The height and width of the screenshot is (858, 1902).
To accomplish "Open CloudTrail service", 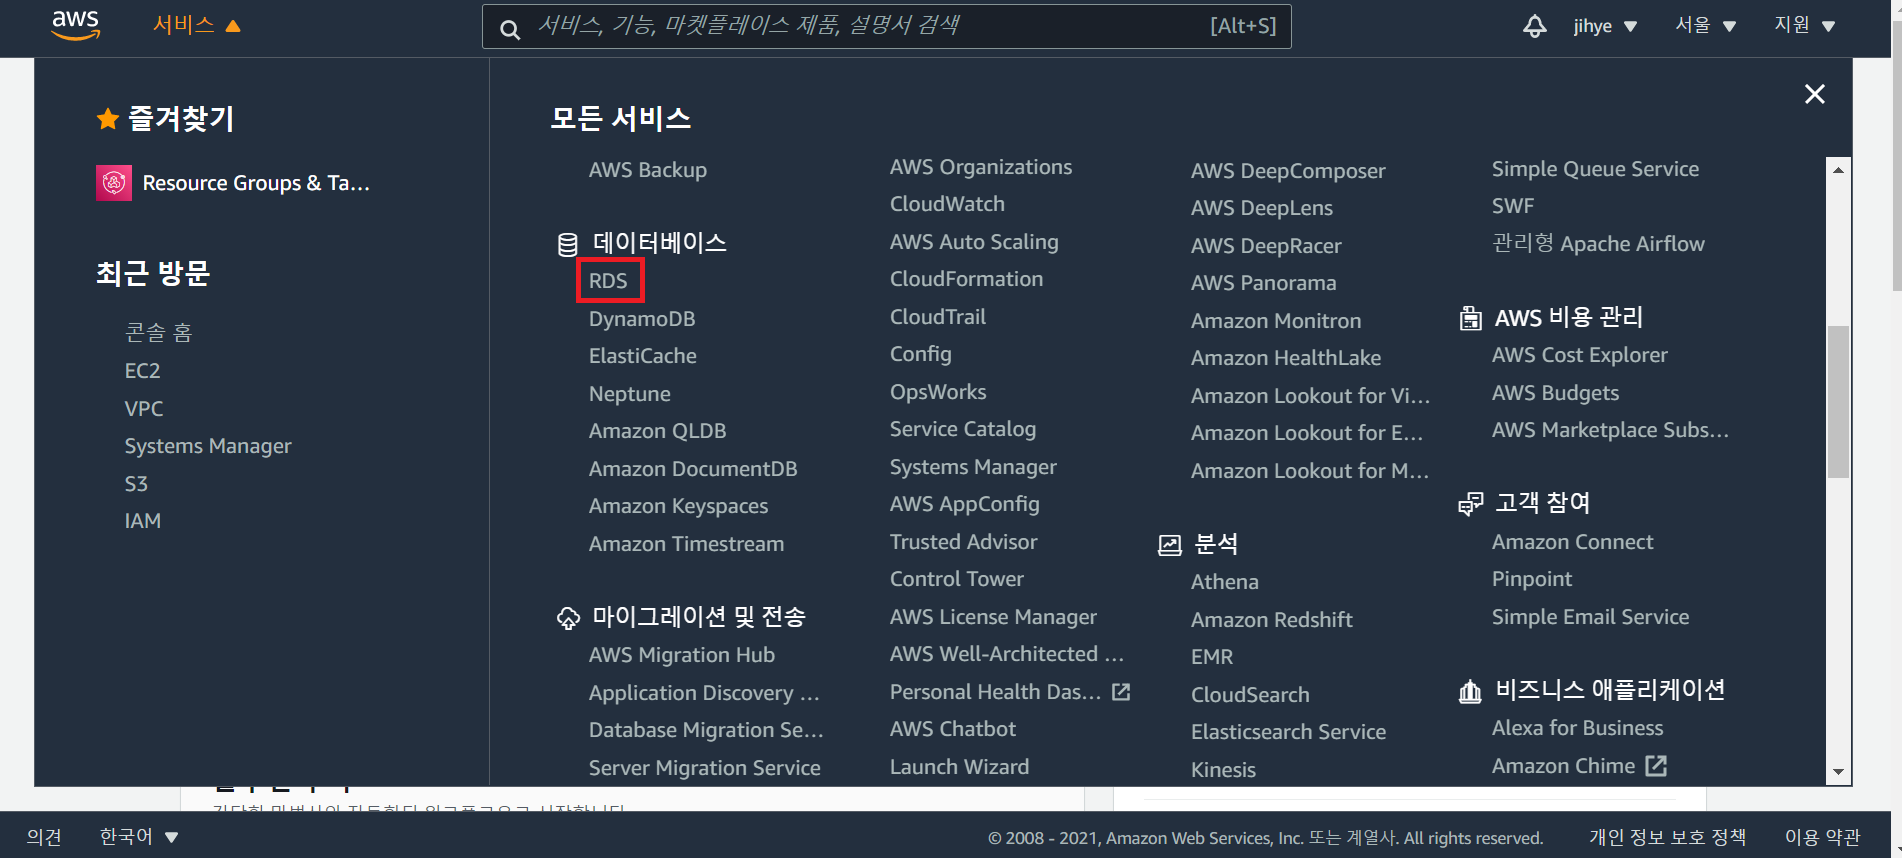I will [x=938, y=317].
